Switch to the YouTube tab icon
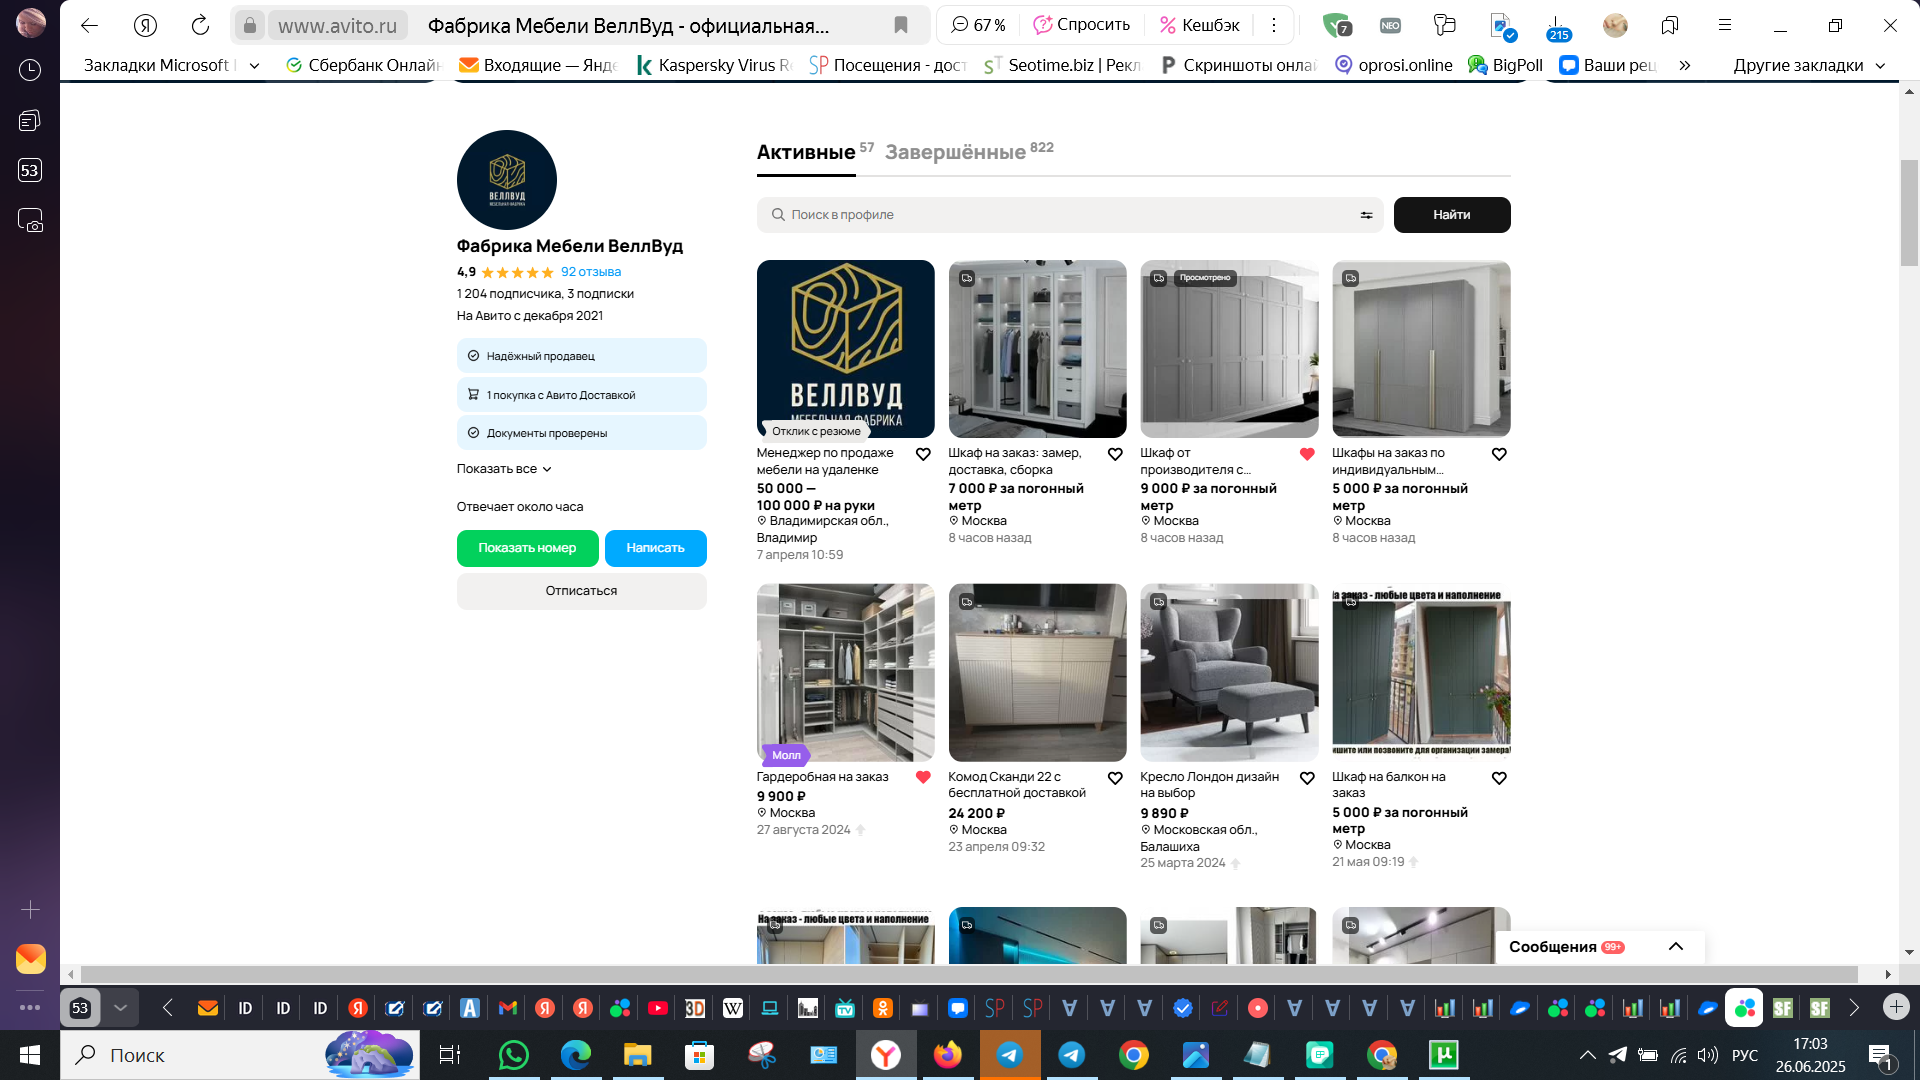Screen dimensions: 1920x1080 point(657,1008)
